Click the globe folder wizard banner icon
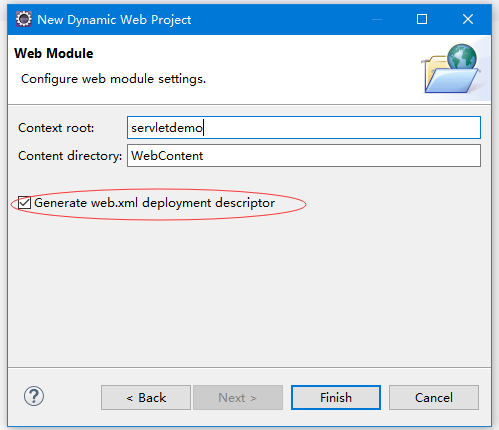Screen dimensions: 499x430 point(451,69)
